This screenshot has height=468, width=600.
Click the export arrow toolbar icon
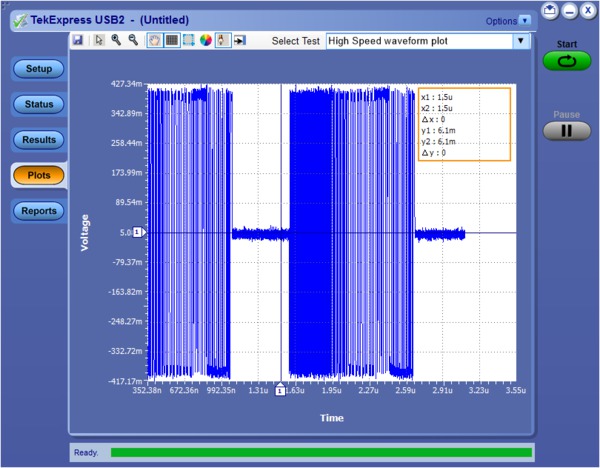coord(240,41)
